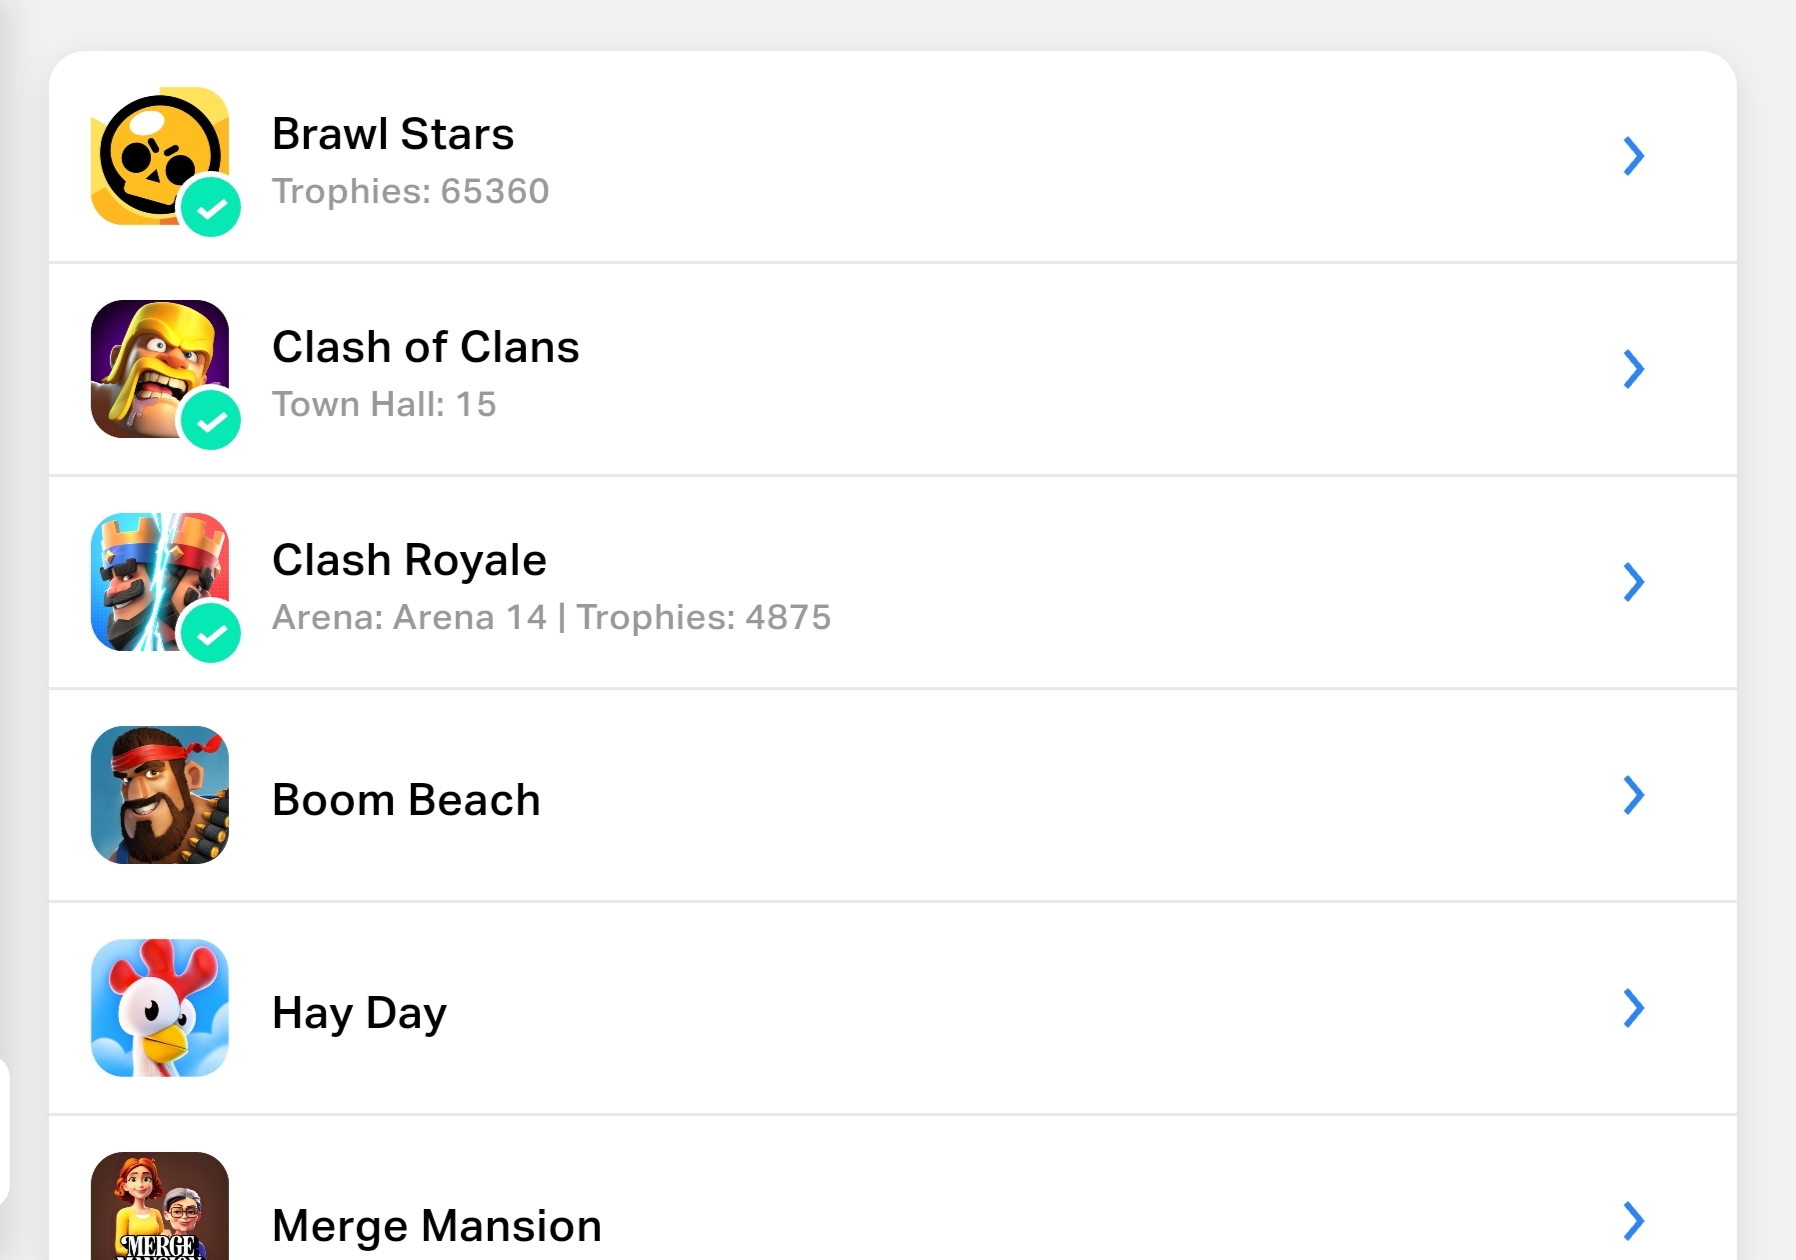Click the green checkmark on Brawl Stars
The image size is (1796, 1260).
[x=211, y=208]
